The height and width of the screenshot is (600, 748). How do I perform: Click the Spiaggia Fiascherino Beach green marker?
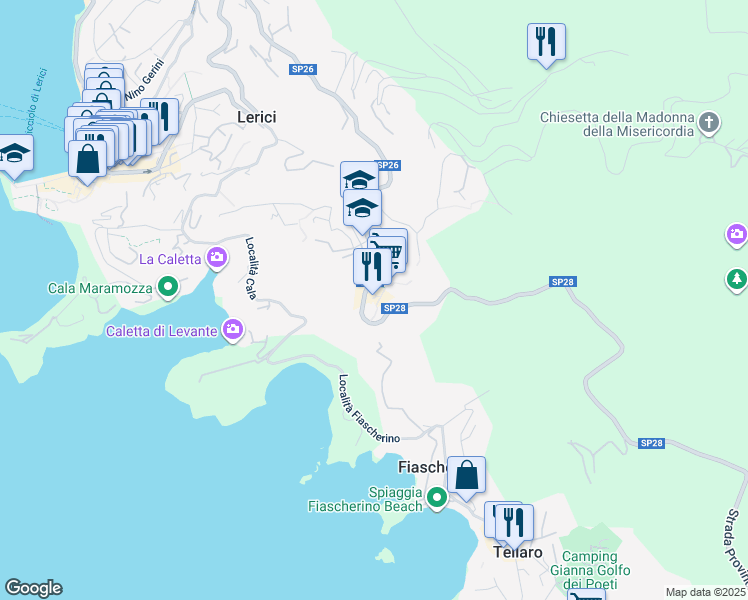(436, 497)
